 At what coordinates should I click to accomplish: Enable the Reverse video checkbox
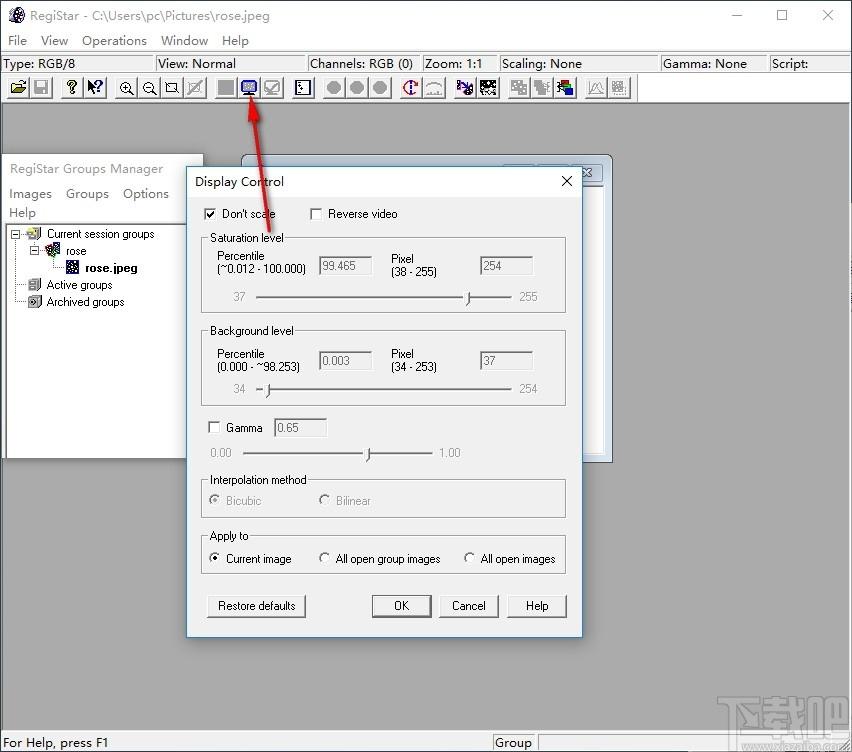tap(316, 214)
